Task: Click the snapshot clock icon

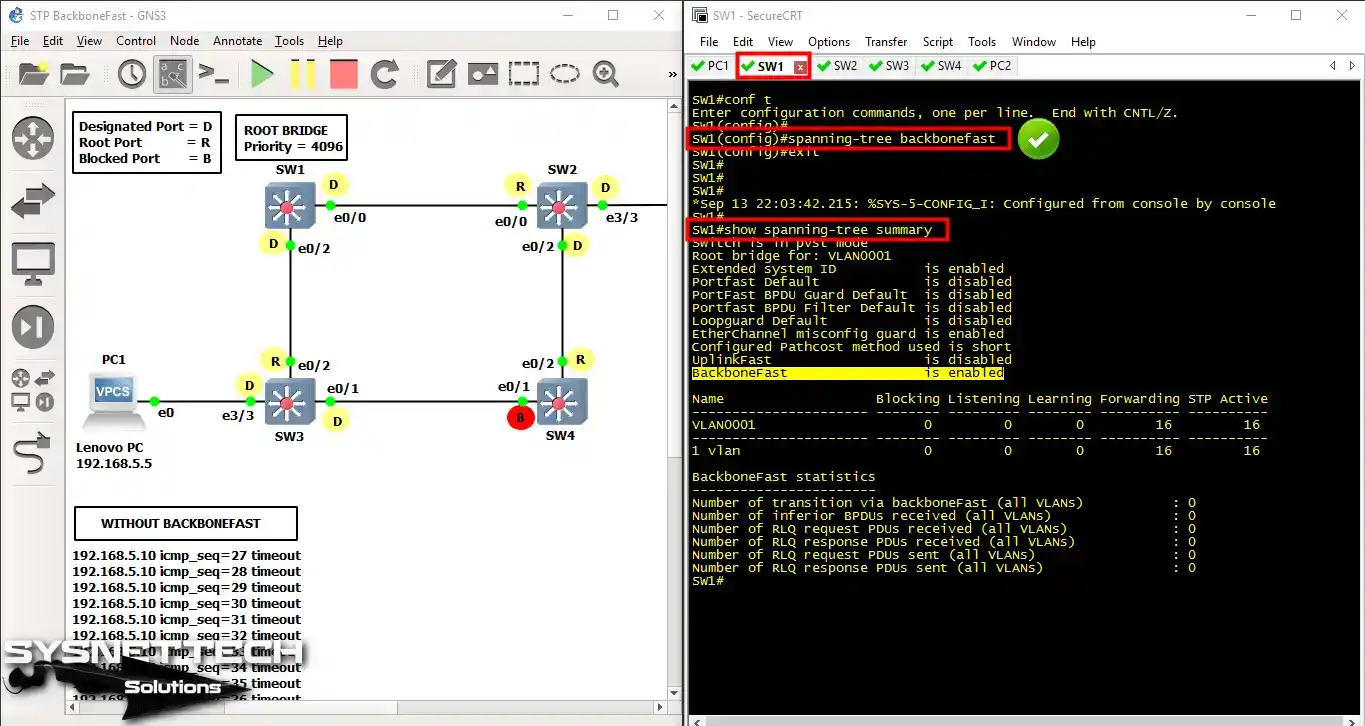Action: (x=131, y=74)
